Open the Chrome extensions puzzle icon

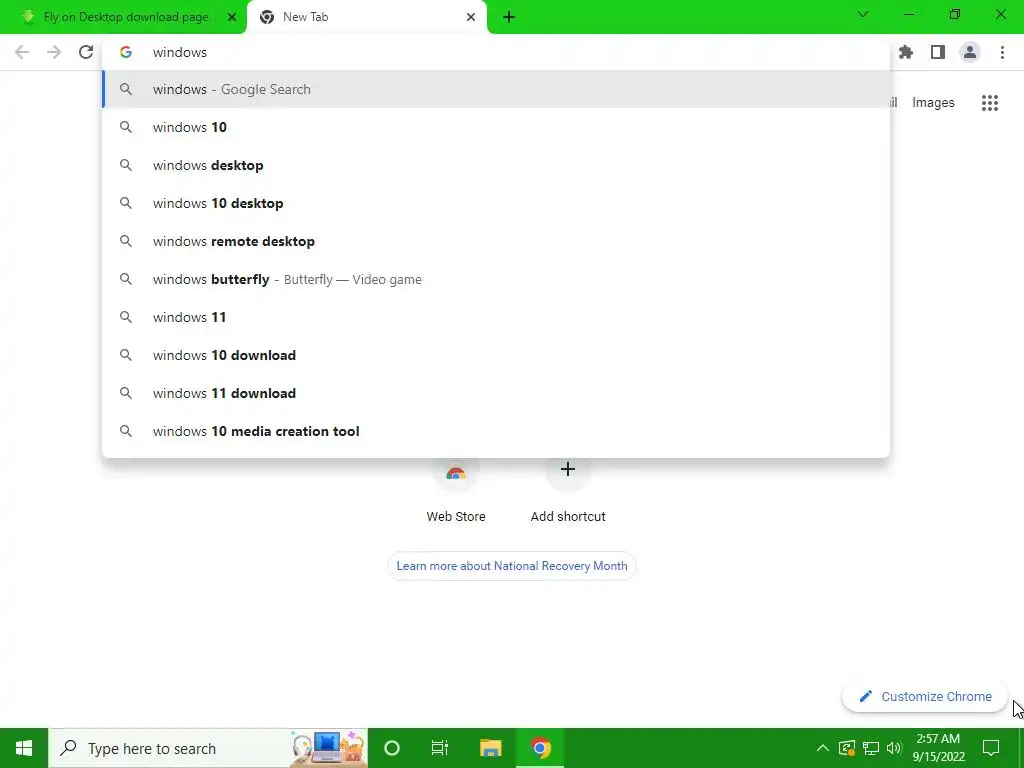pyautogui.click(x=906, y=52)
